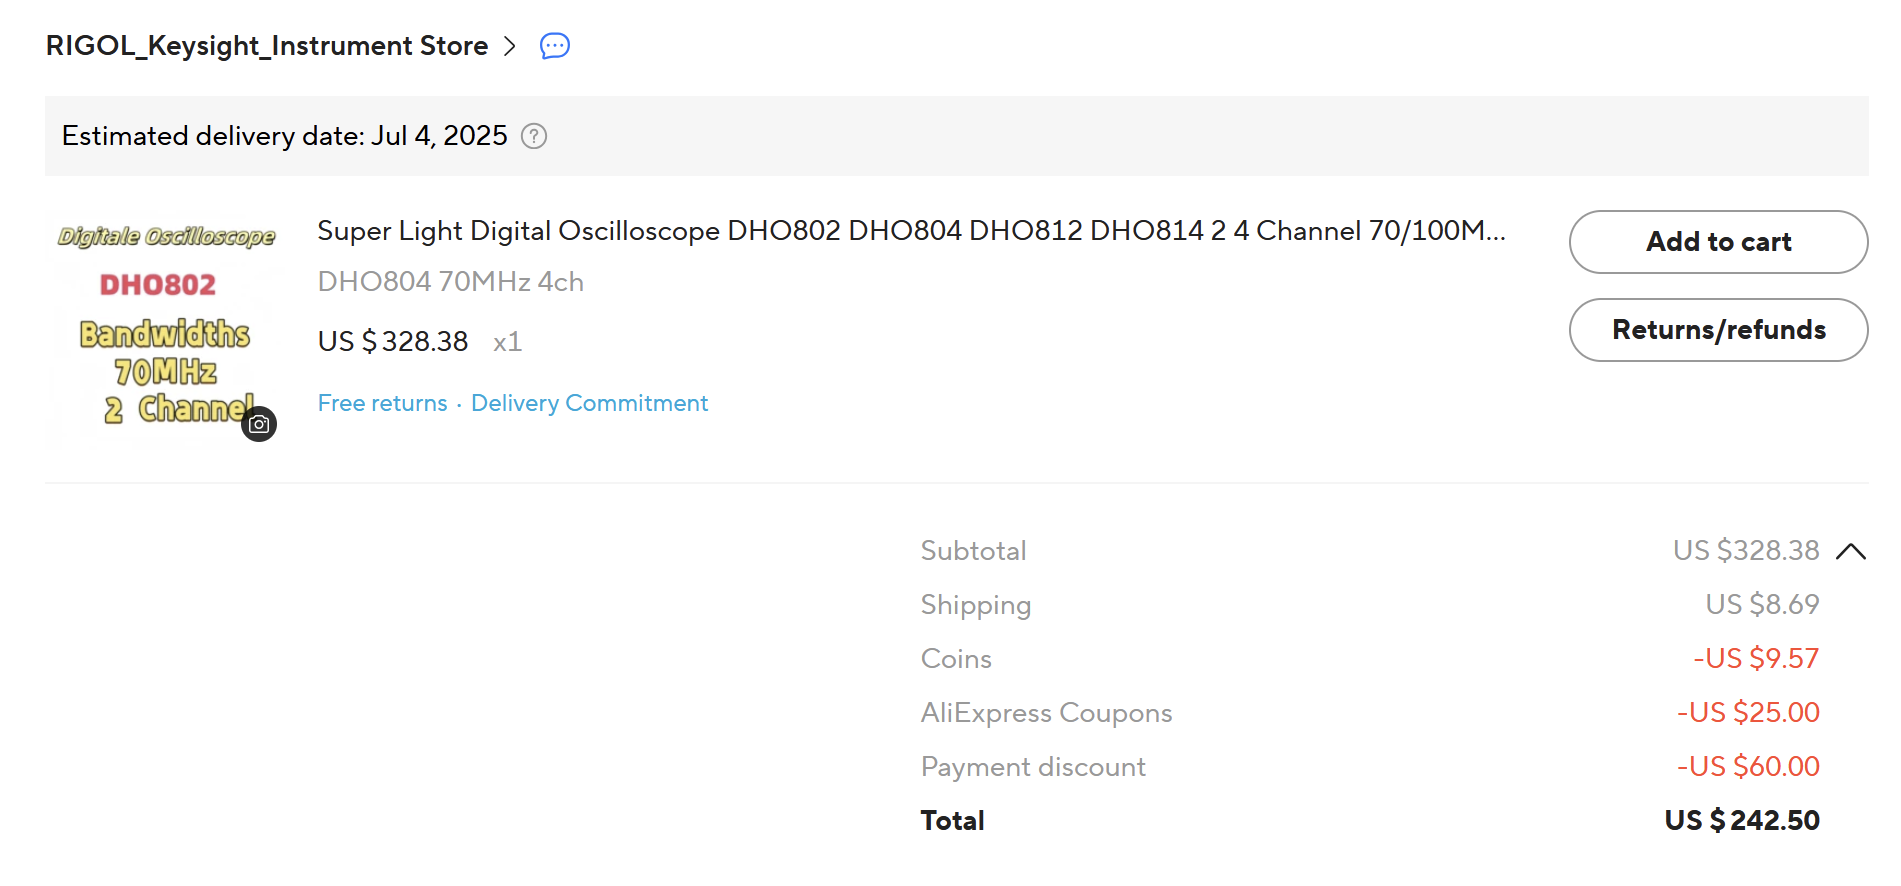Click the Total amount US $242.50
The height and width of the screenshot is (886, 1901).
tap(1741, 821)
